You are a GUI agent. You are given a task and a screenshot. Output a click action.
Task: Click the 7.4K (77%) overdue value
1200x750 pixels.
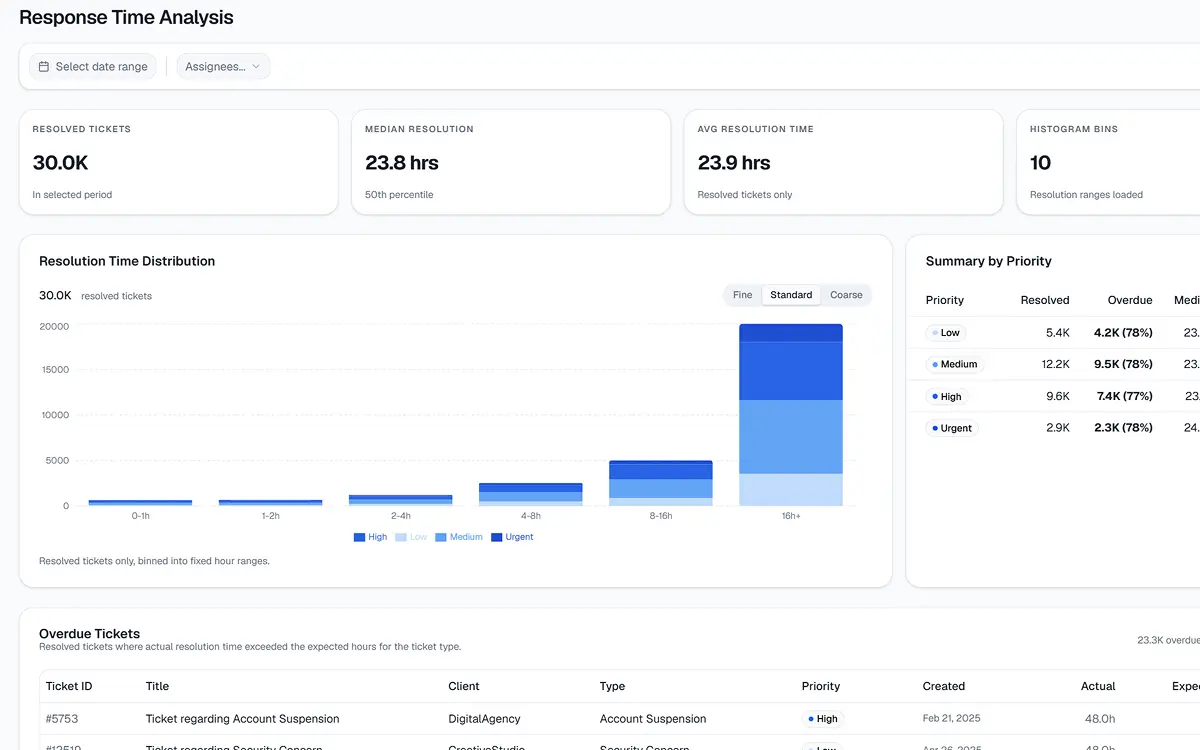pyautogui.click(x=1124, y=396)
